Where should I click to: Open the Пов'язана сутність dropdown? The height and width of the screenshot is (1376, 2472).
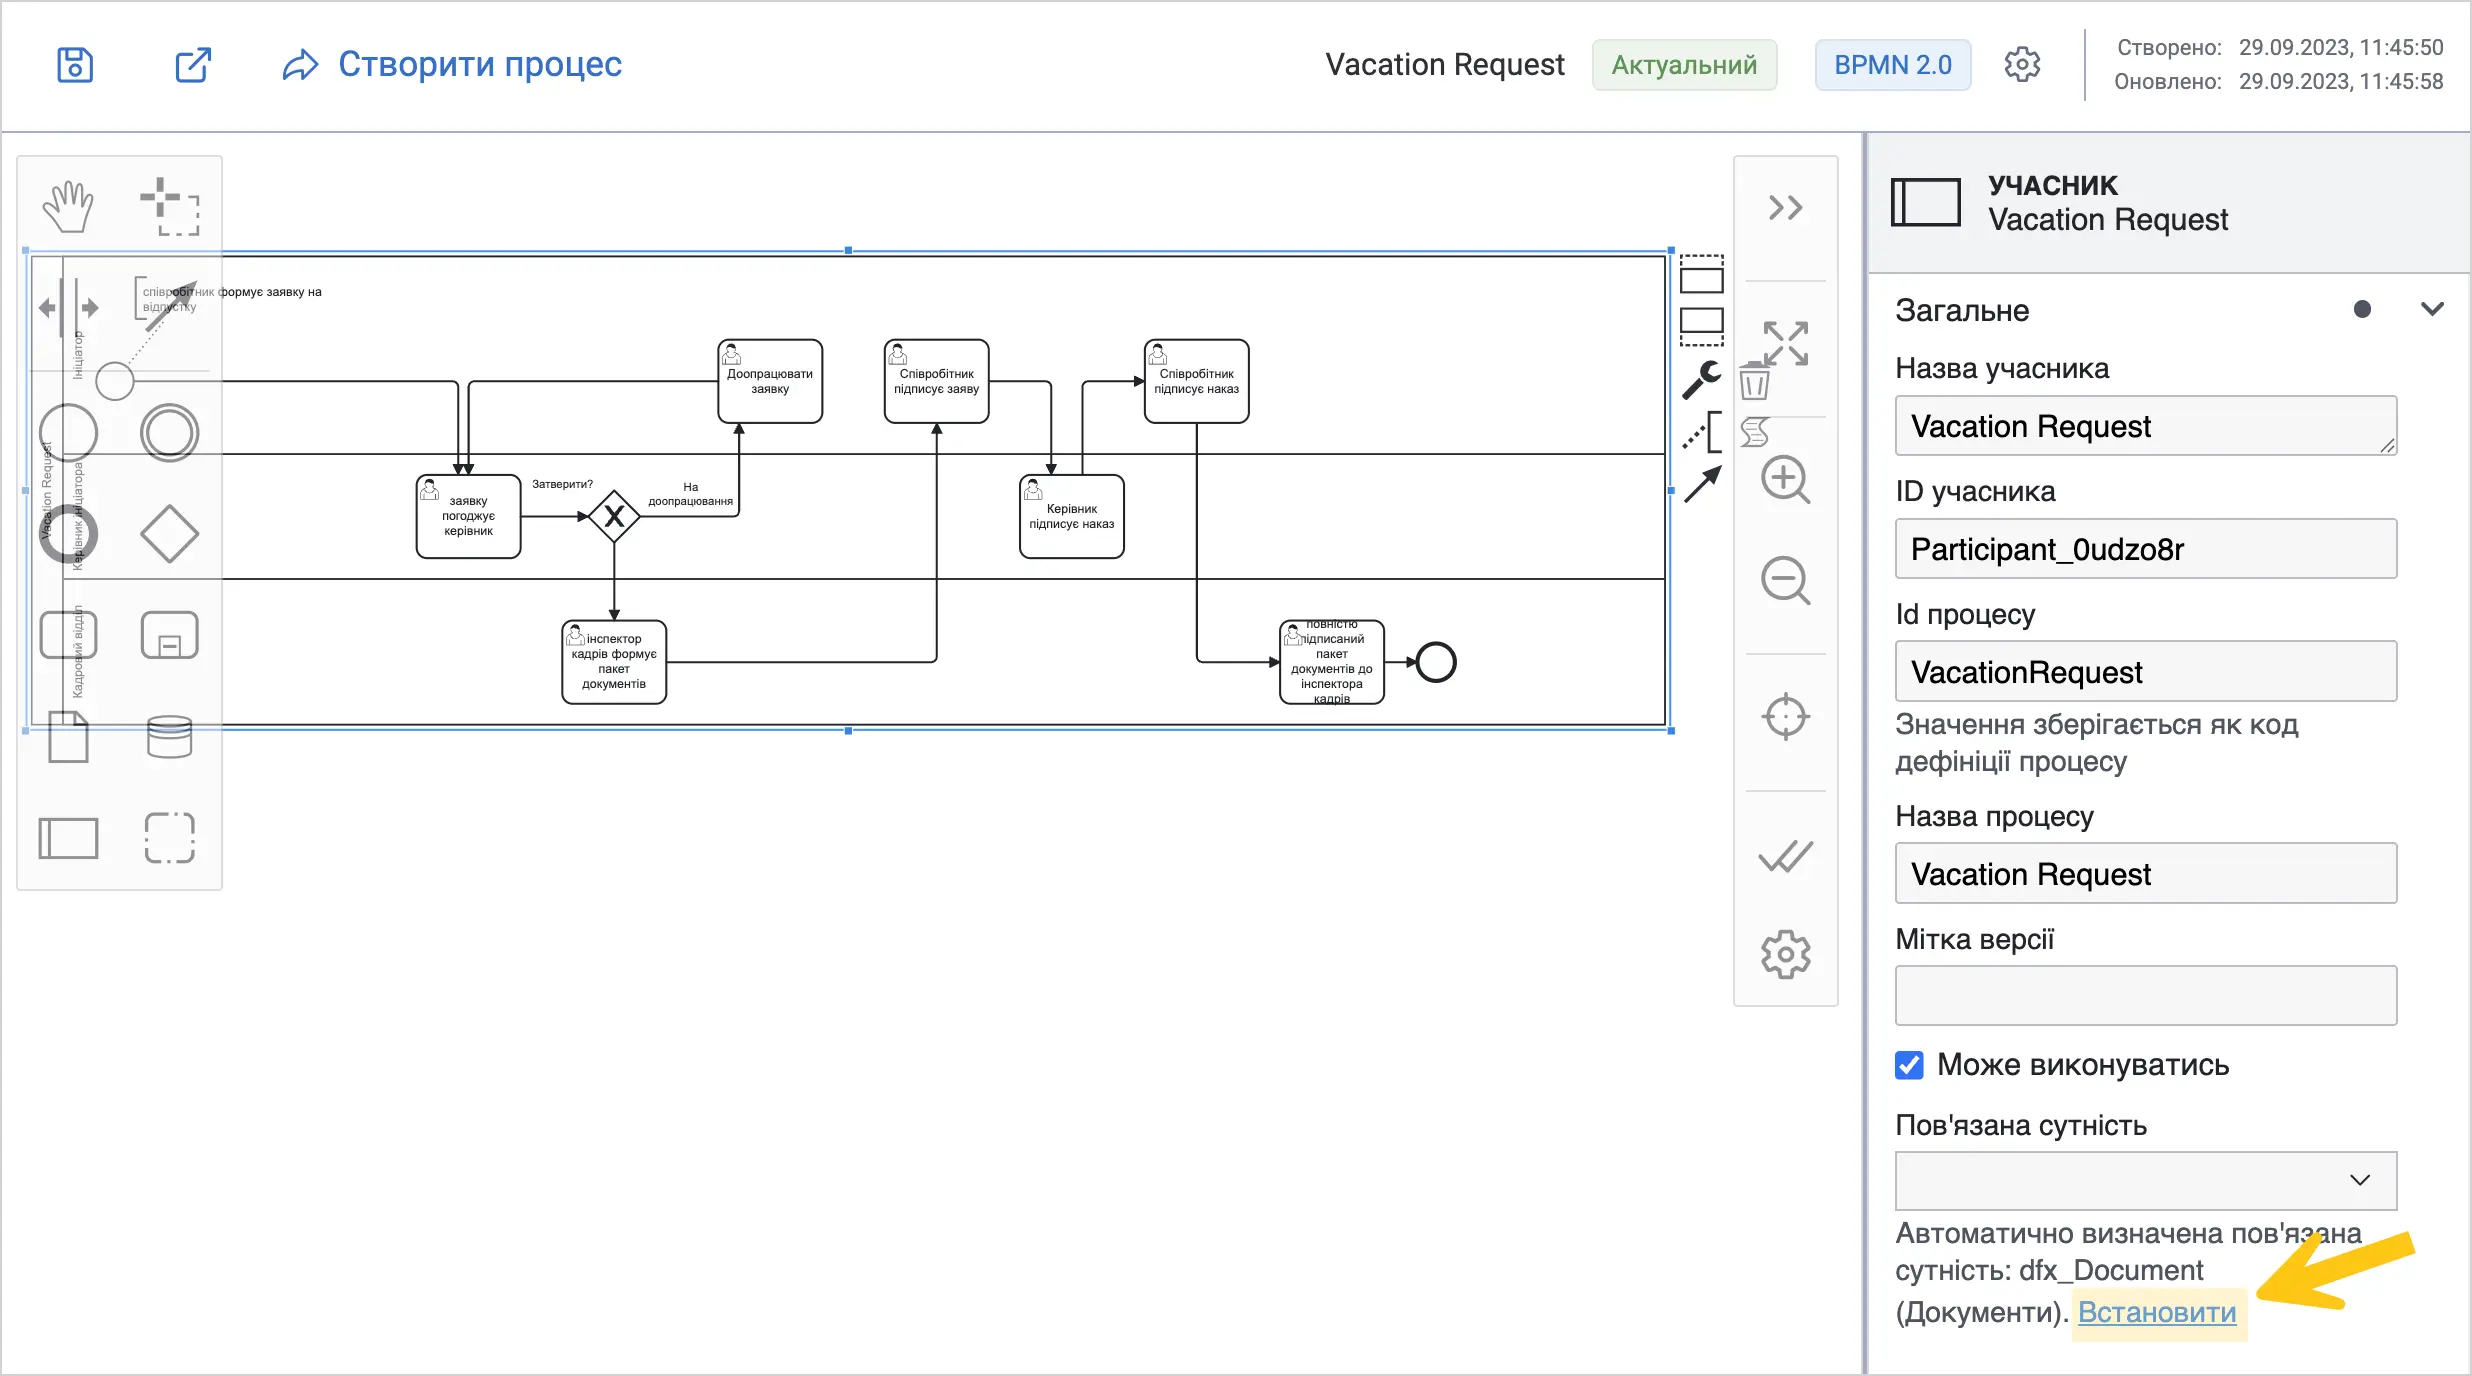[x=2146, y=1181]
